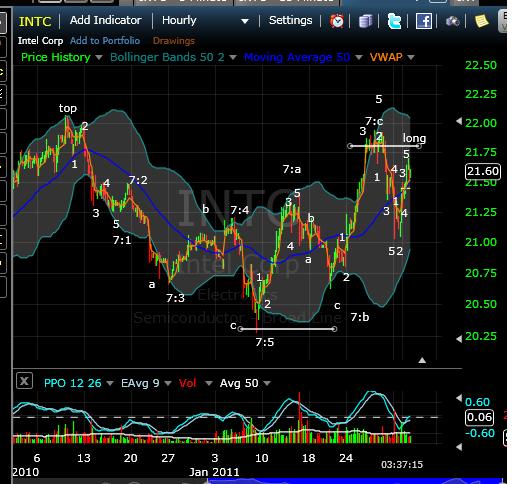This screenshot has height=484, width=512.
Task: Click the 7:a wave label
Action: [292, 169]
